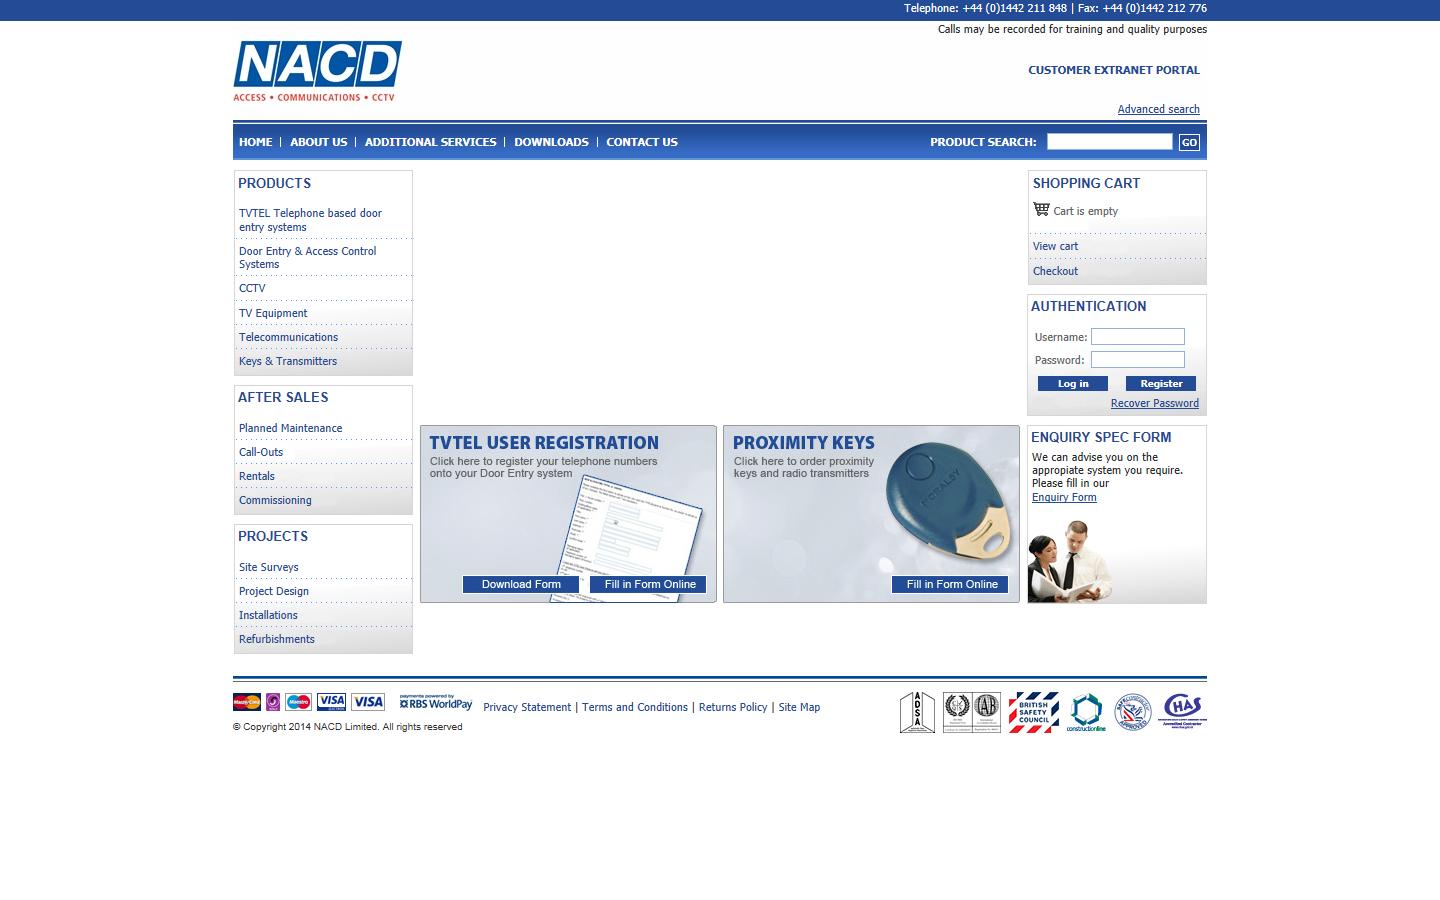This screenshot has height=900, width=1440.
Task: Click the MasterCard payment icon
Action: [x=246, y=701]
